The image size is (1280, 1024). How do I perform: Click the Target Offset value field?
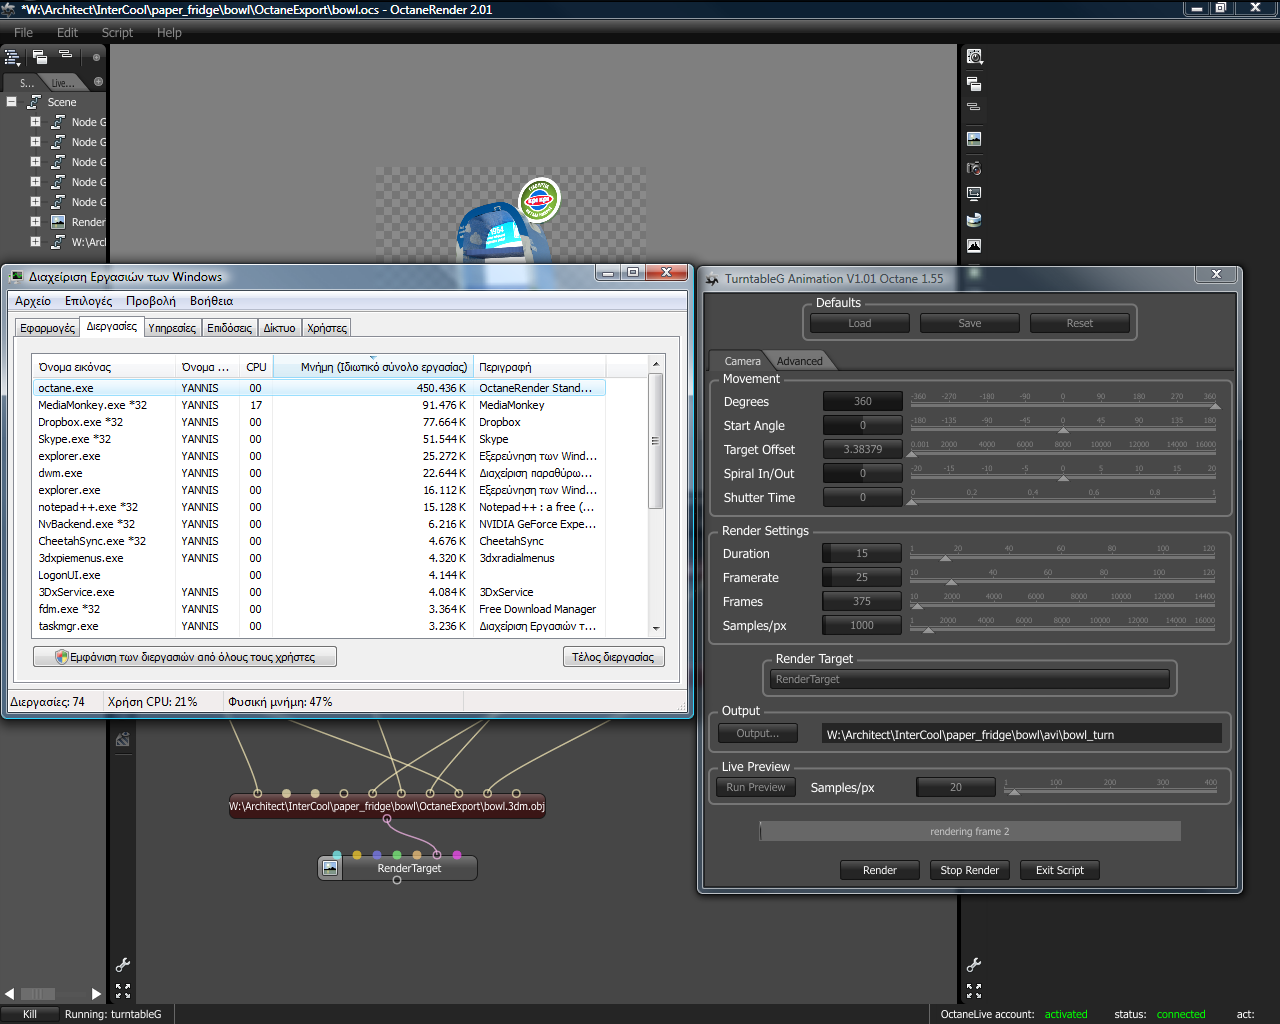tap(862, 449)
